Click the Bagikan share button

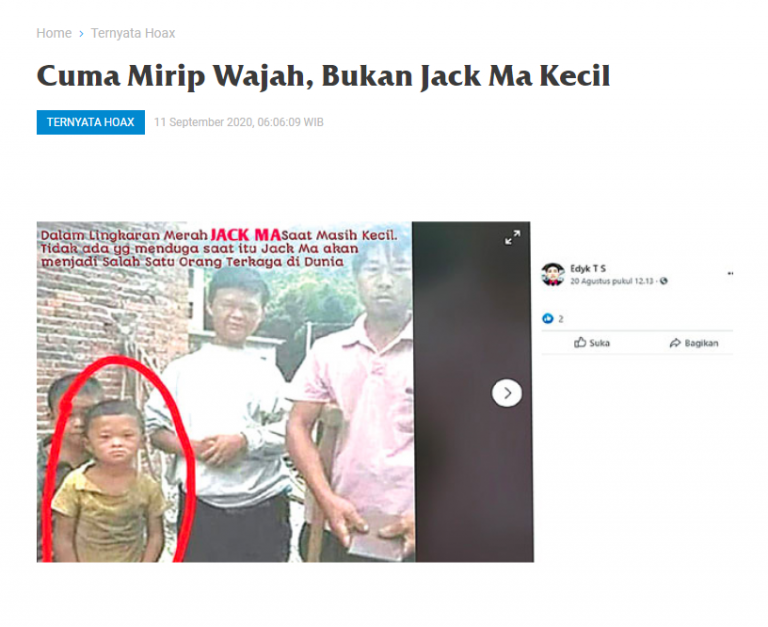(x=694, y=343)
